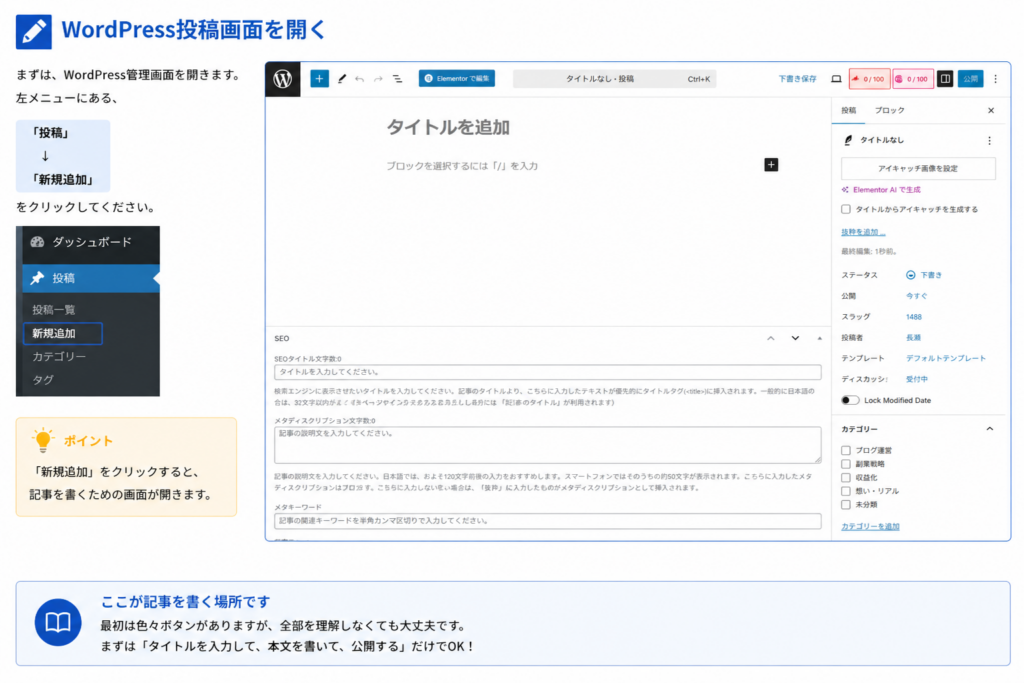The width and height of the screenshot is (1024, 683).
Task: Open ディスカッション 受付中 setting
Action: point(917,379)
